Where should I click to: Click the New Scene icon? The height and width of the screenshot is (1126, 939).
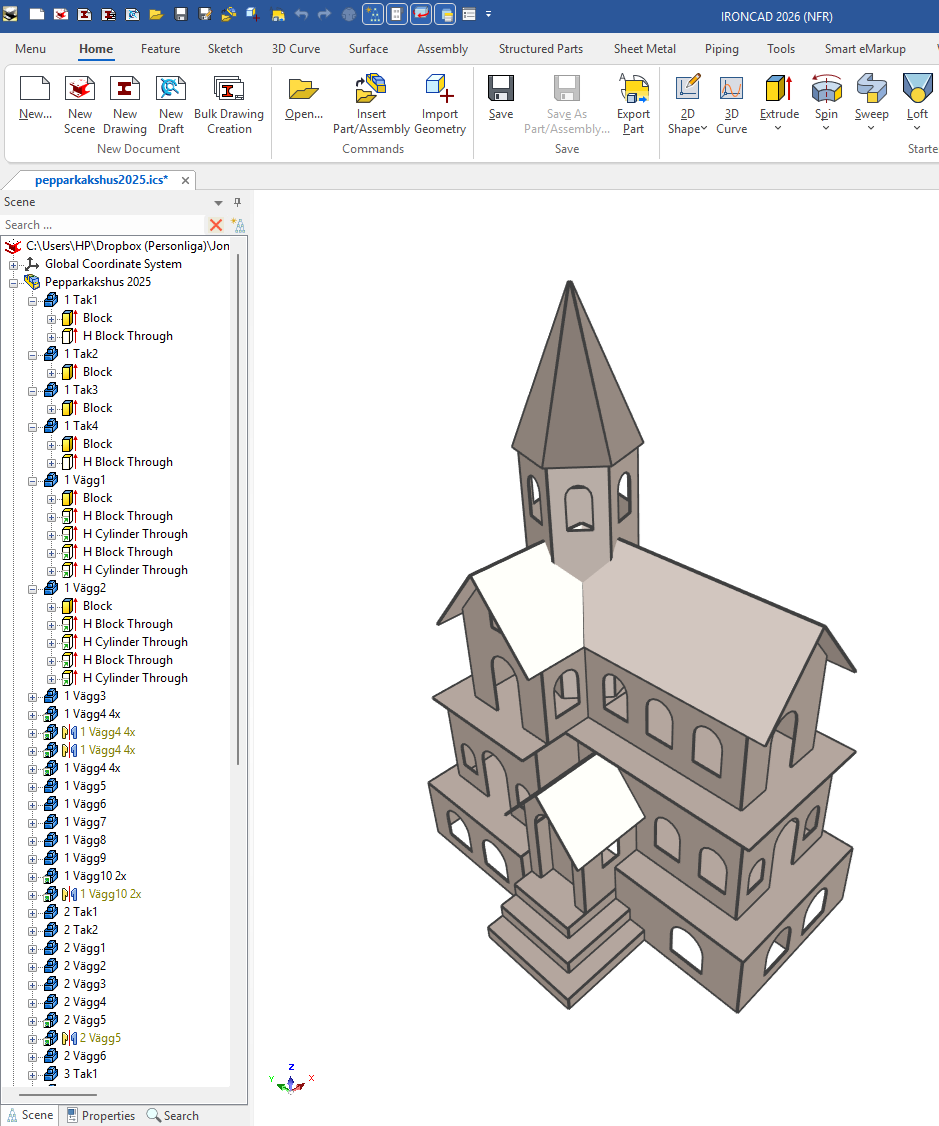(80, 90)
